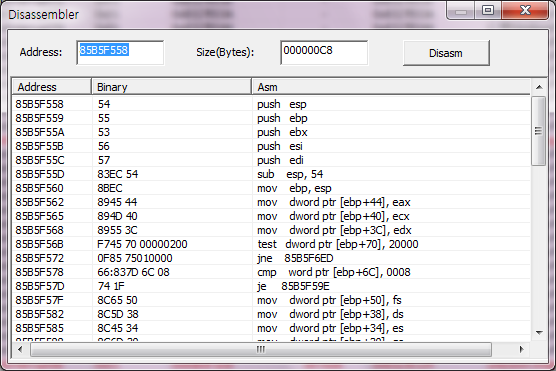Click 'mov dword ptr [ebp+50], fs' instruction
The height and width of the screenshot is (371, 556).
click(x=329, y=300)
